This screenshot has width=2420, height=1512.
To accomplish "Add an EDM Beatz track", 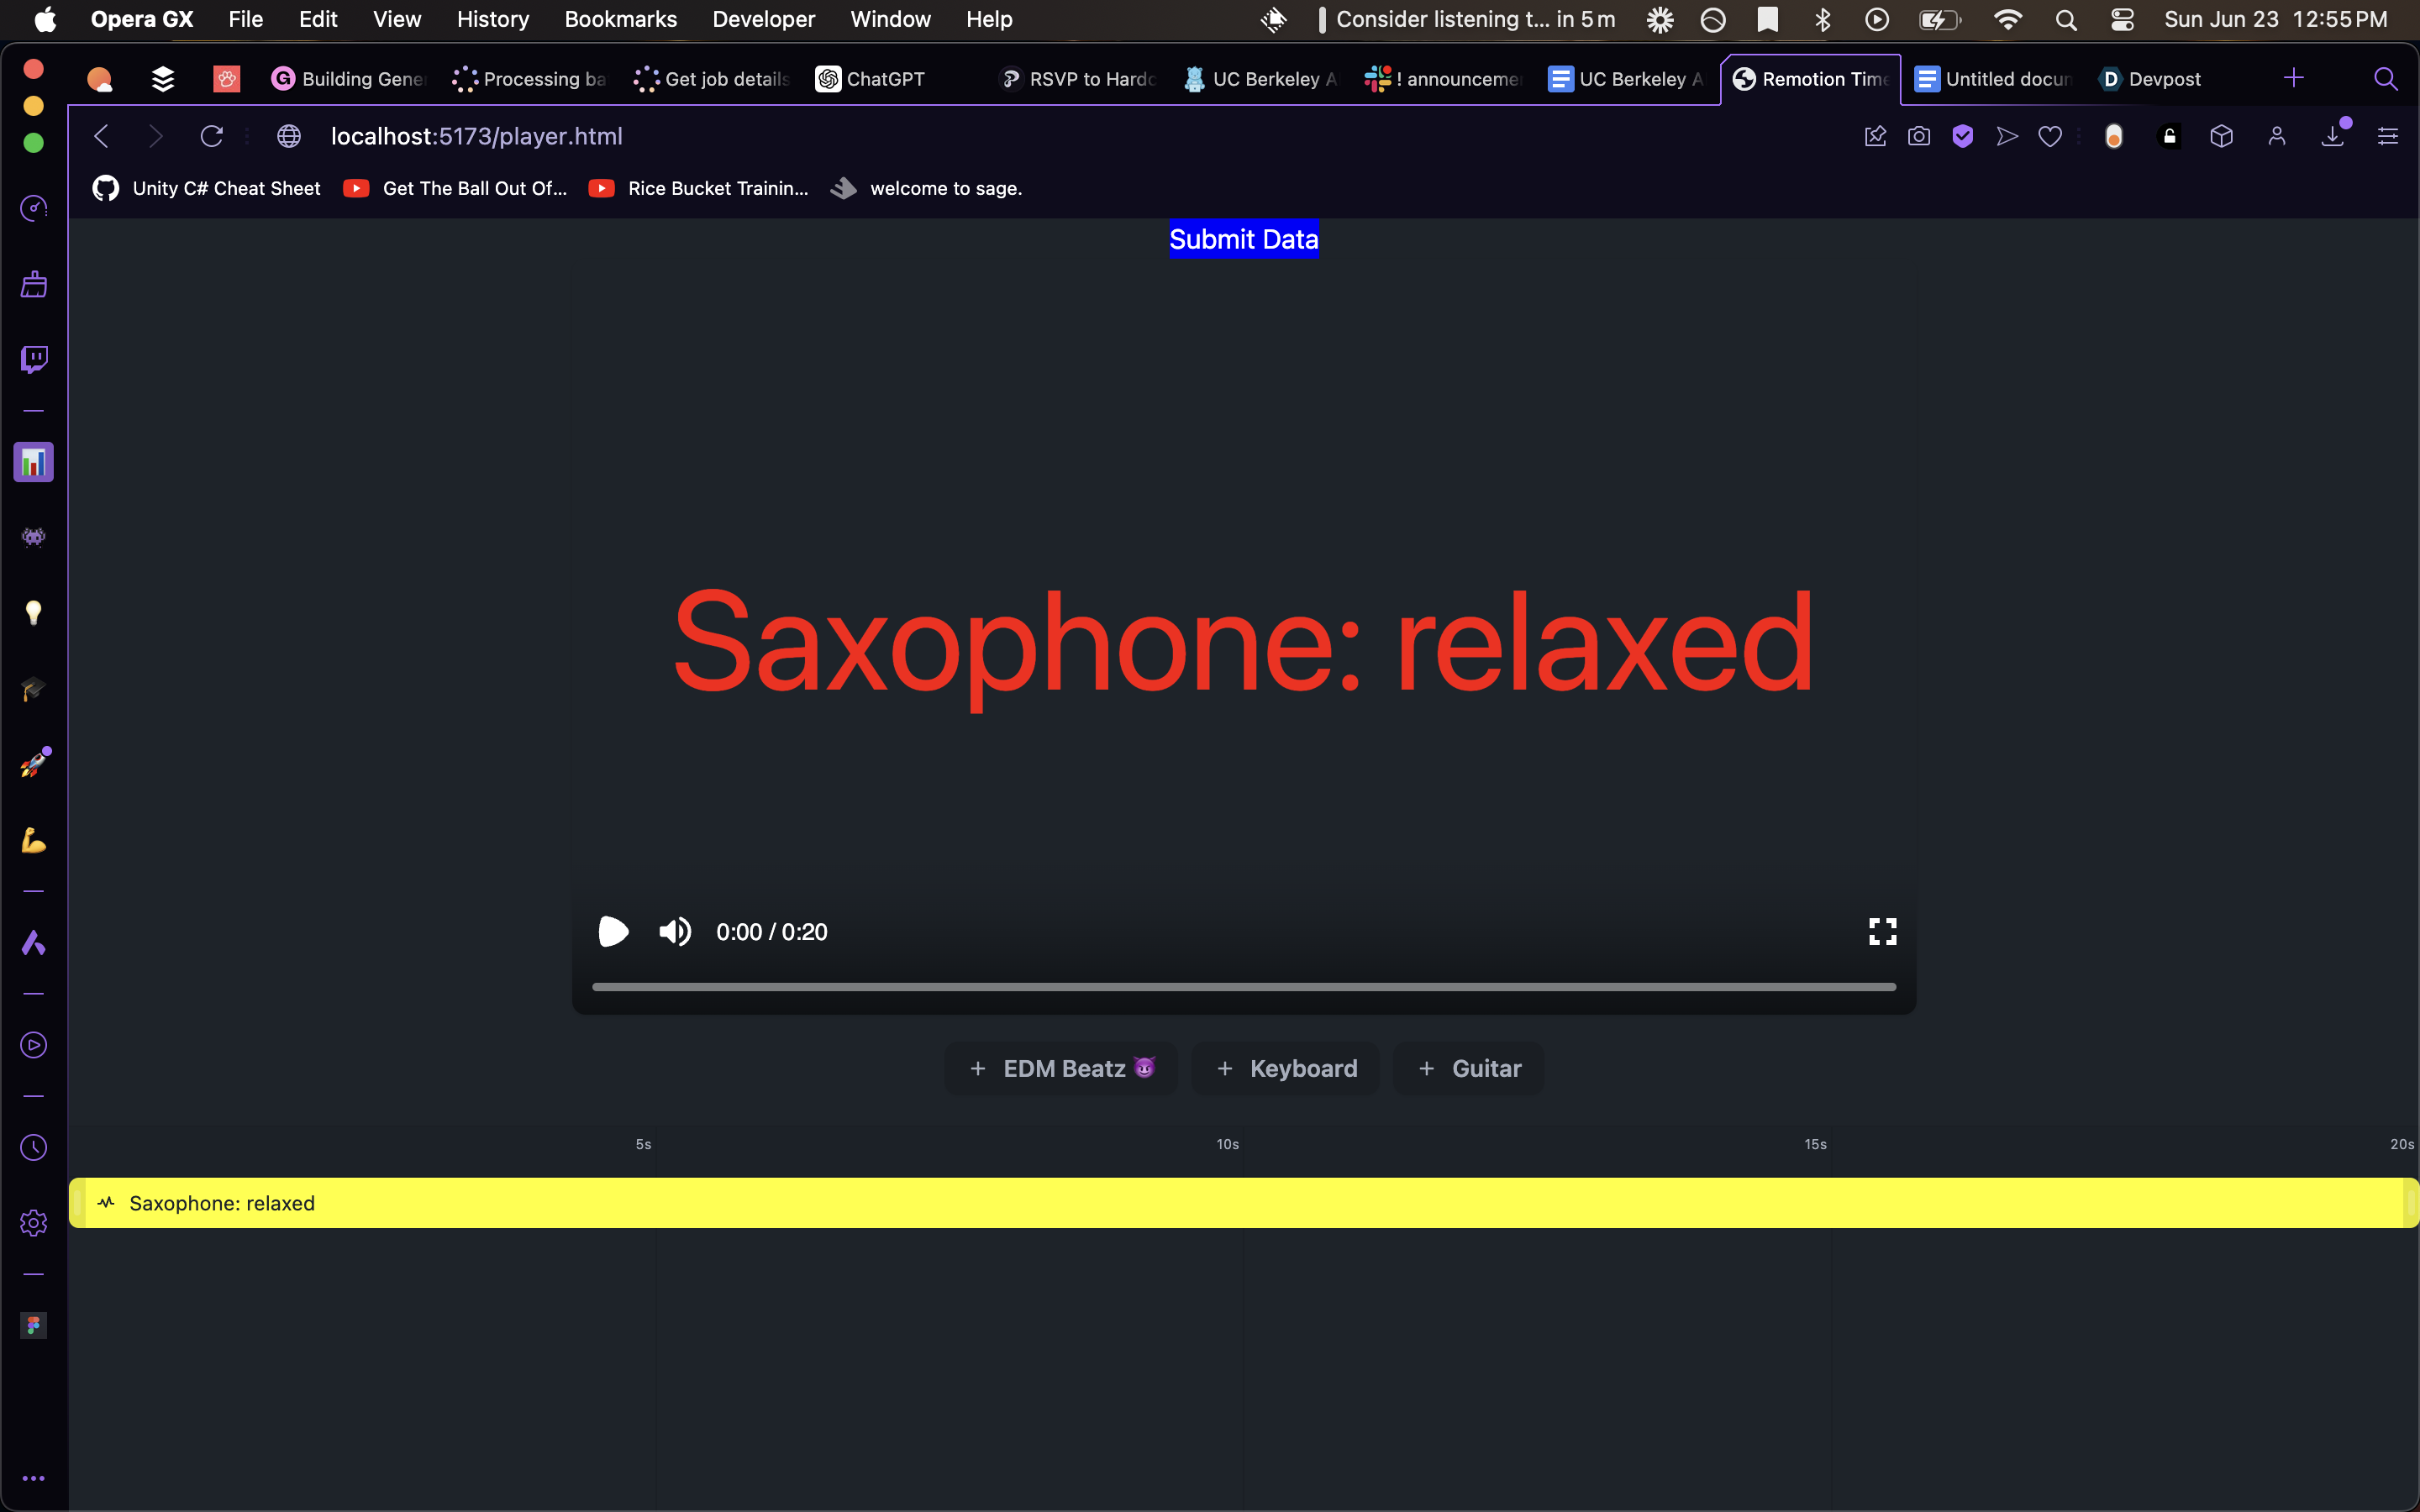I will point(1061,1068).
